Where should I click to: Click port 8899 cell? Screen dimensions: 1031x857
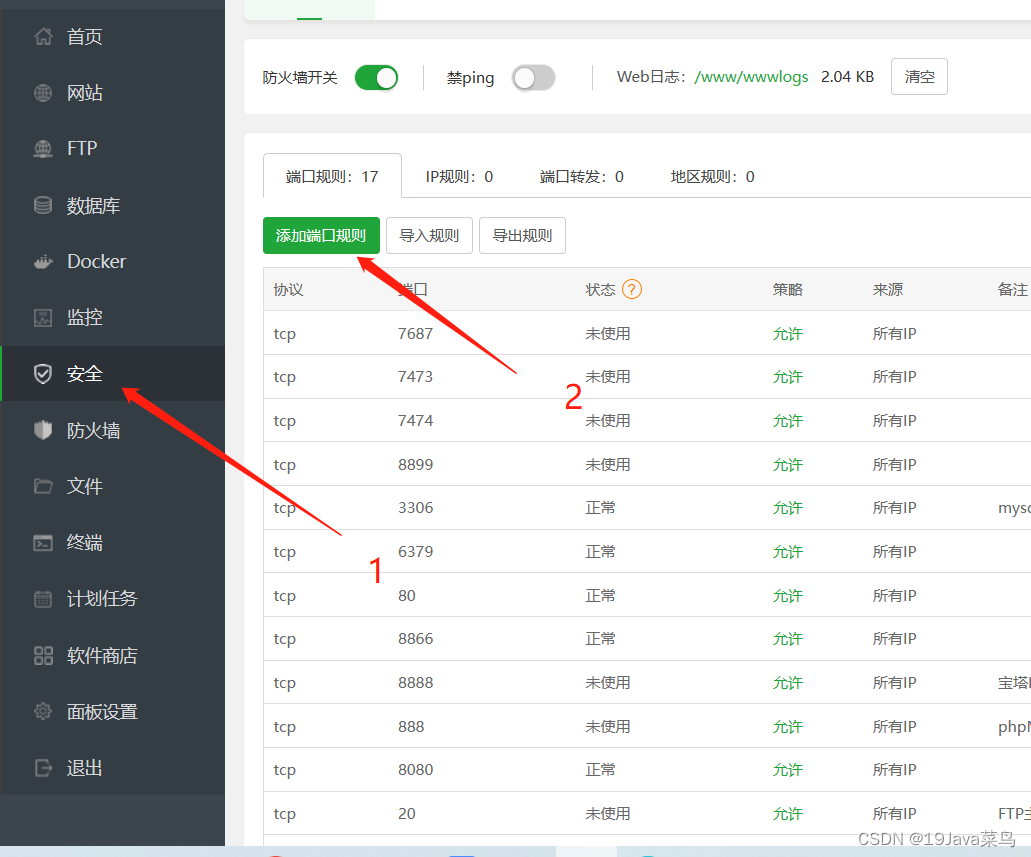[x=415, y=464]
